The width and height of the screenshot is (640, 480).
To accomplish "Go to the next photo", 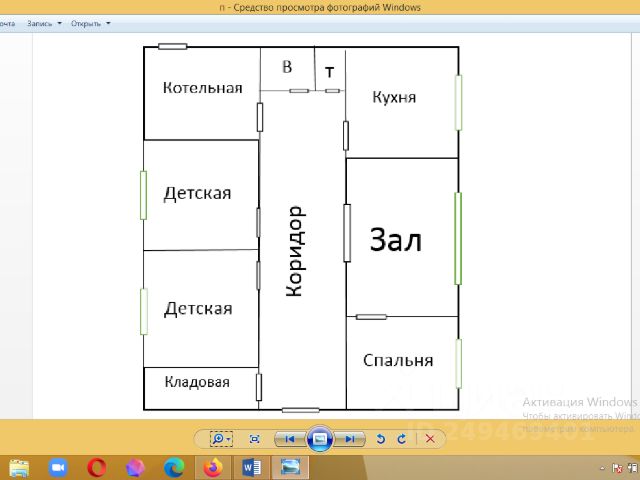I will tap(350, 438).
